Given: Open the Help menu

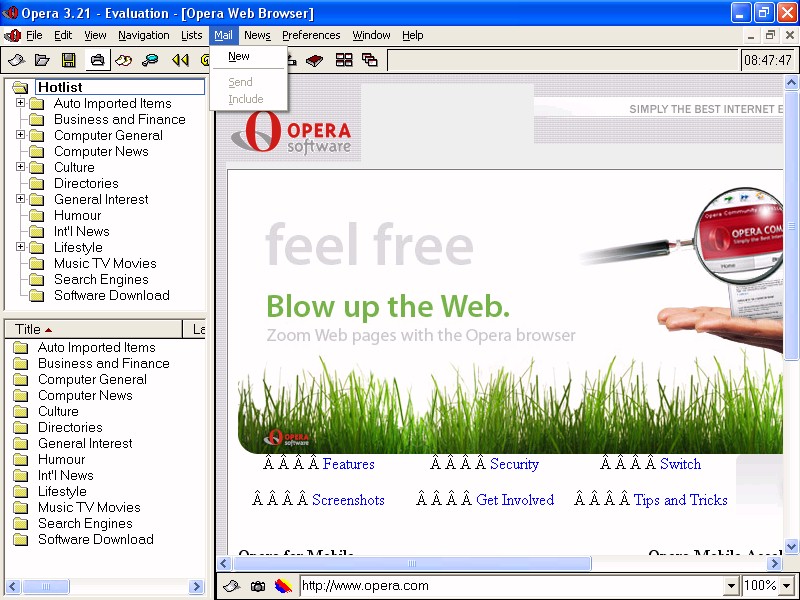Looking at the screenshot, I should click(x=413, y=35).
